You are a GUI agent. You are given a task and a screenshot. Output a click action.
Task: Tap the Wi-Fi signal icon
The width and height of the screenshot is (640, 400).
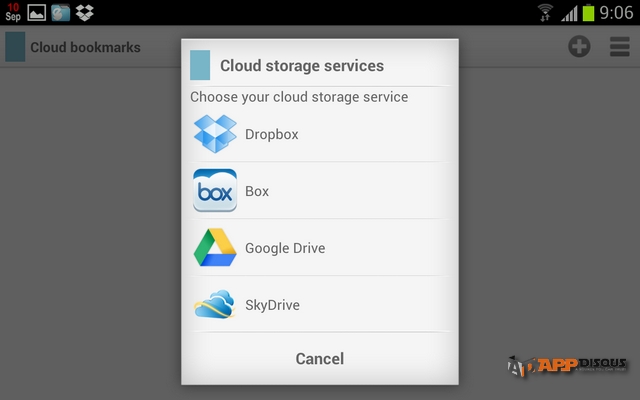tap(545, 12)
